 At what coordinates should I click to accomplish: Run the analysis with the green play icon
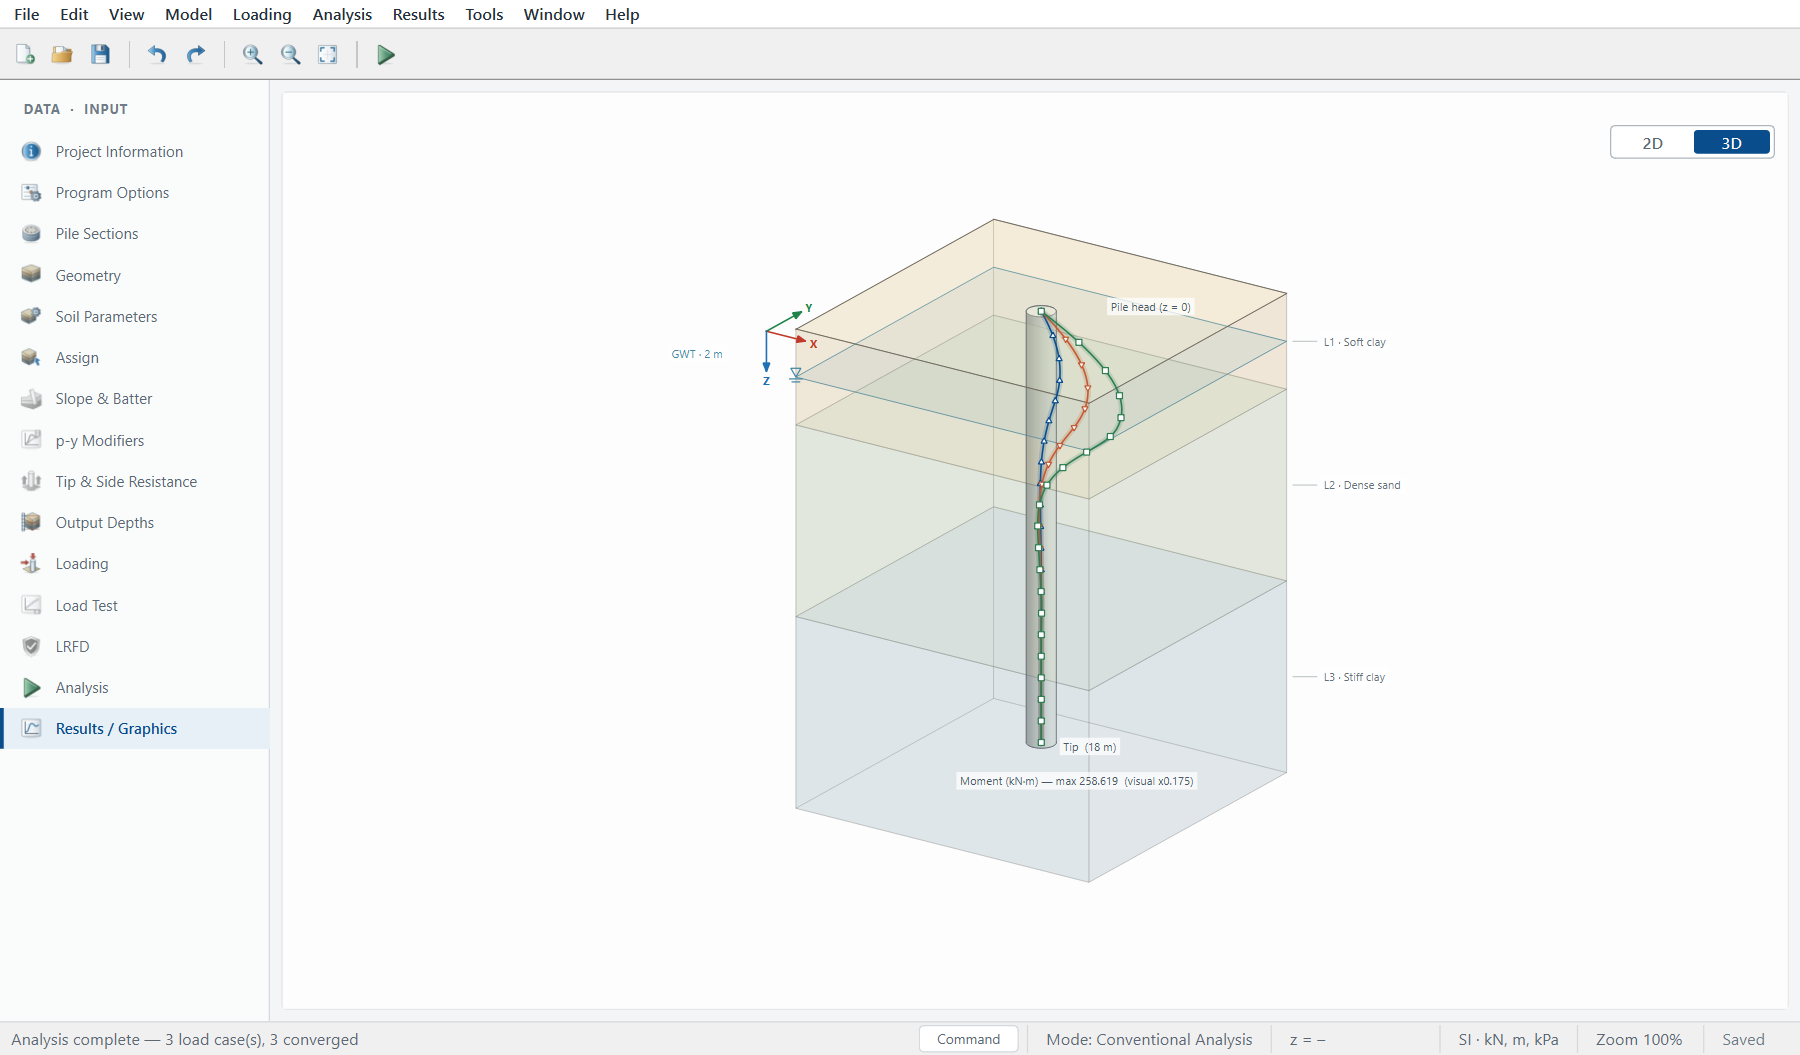[x=386, y=55]
